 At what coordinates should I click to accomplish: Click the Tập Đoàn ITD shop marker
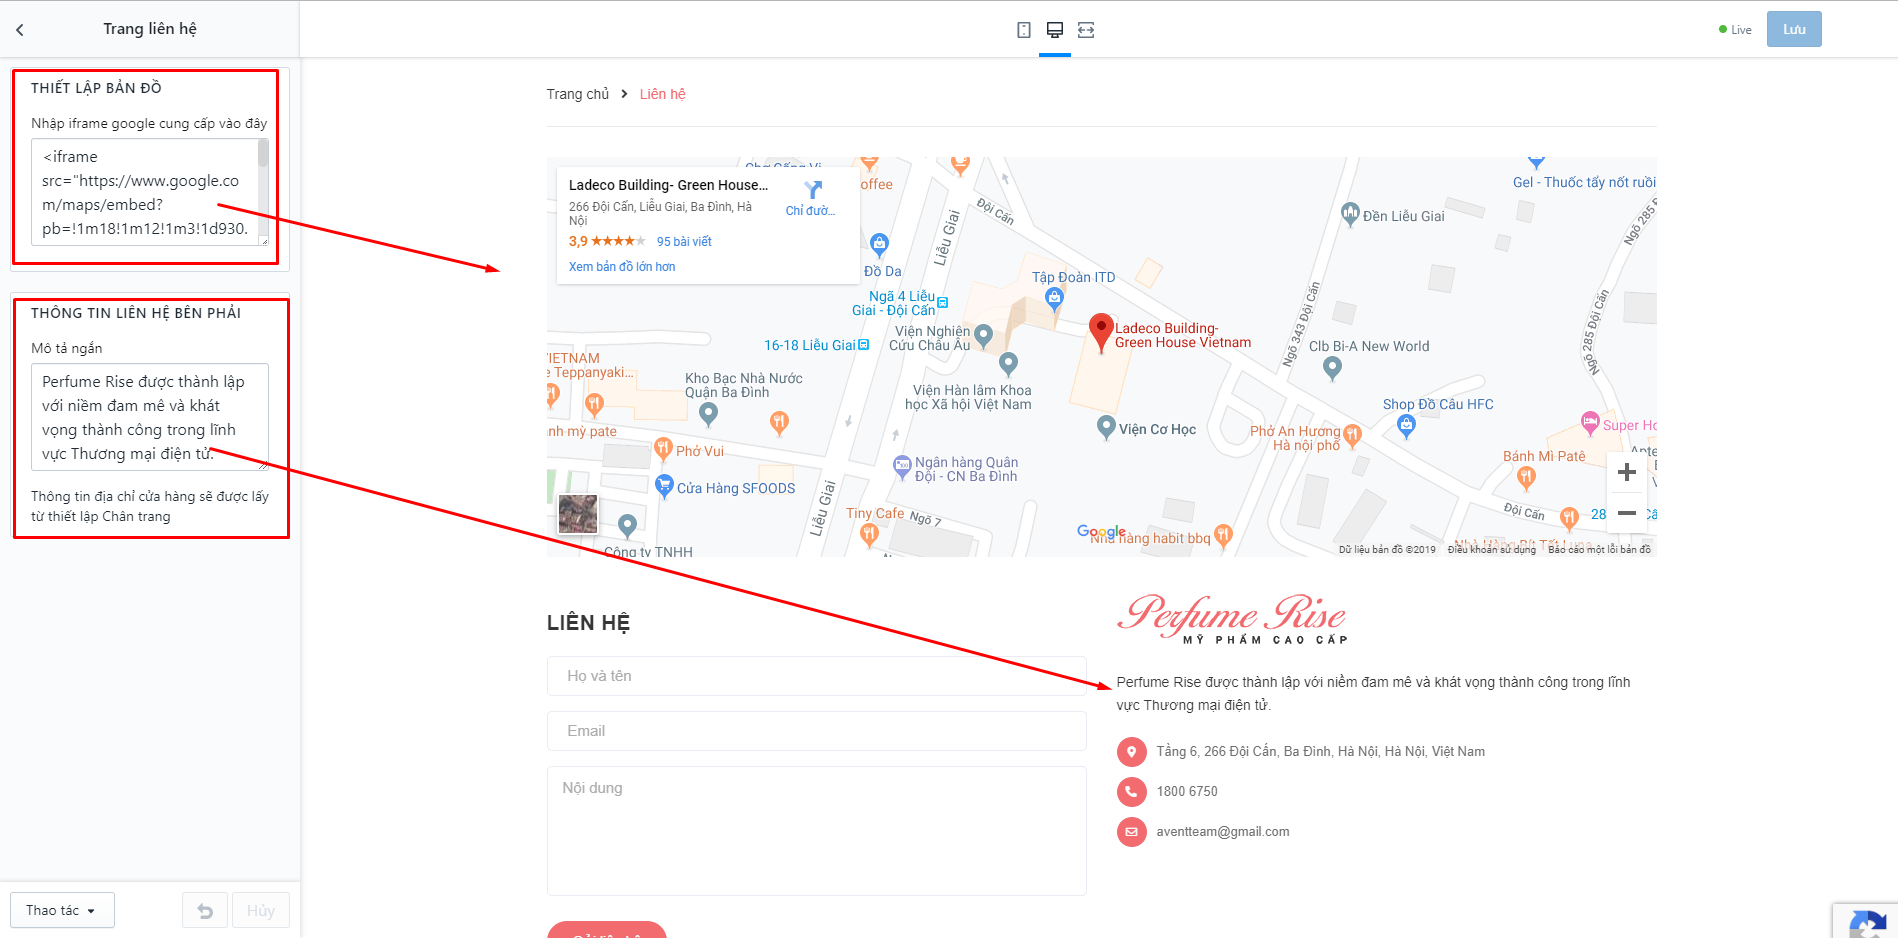(1054, 298)
